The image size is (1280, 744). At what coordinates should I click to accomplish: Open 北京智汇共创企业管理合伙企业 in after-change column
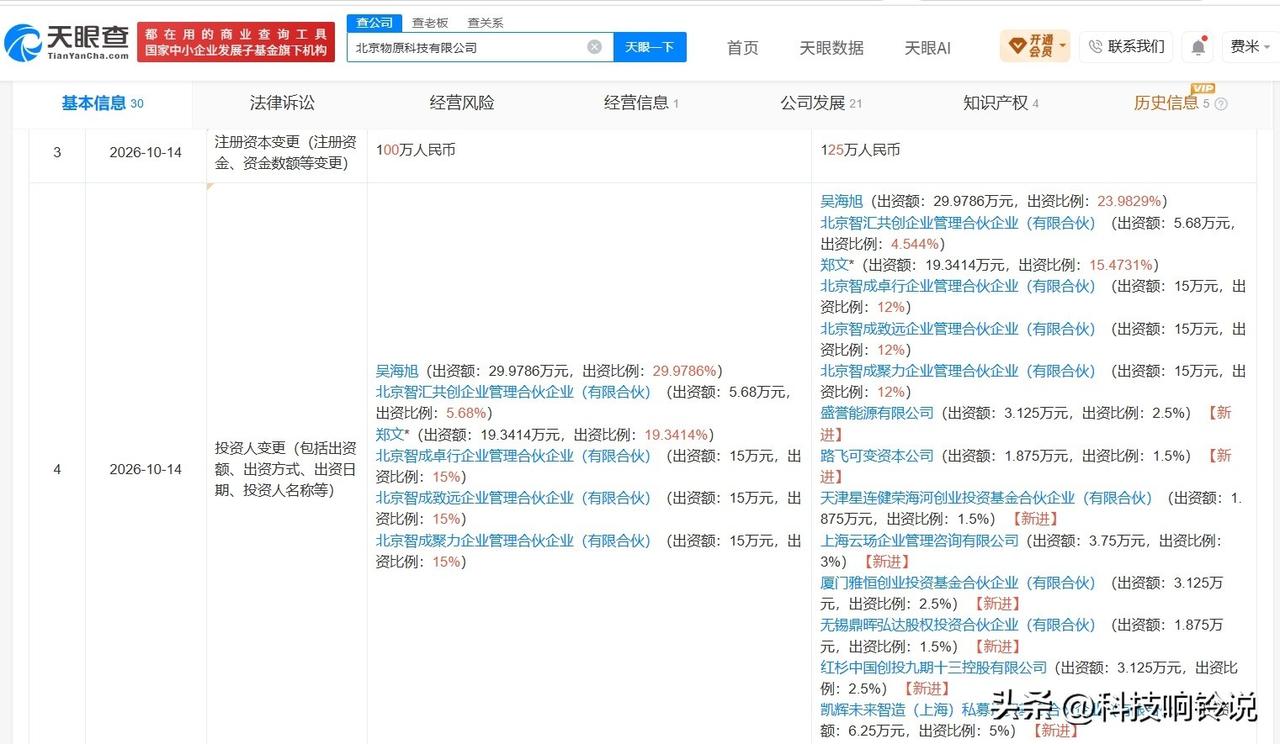[959, 223]
